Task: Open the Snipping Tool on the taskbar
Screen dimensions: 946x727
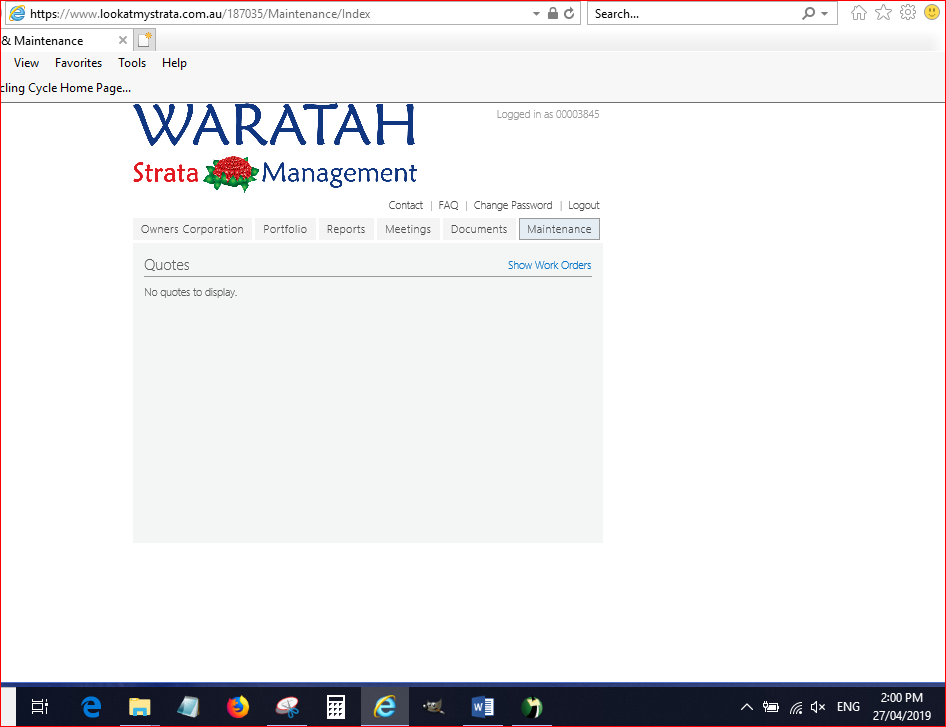Action: [287, 706]
